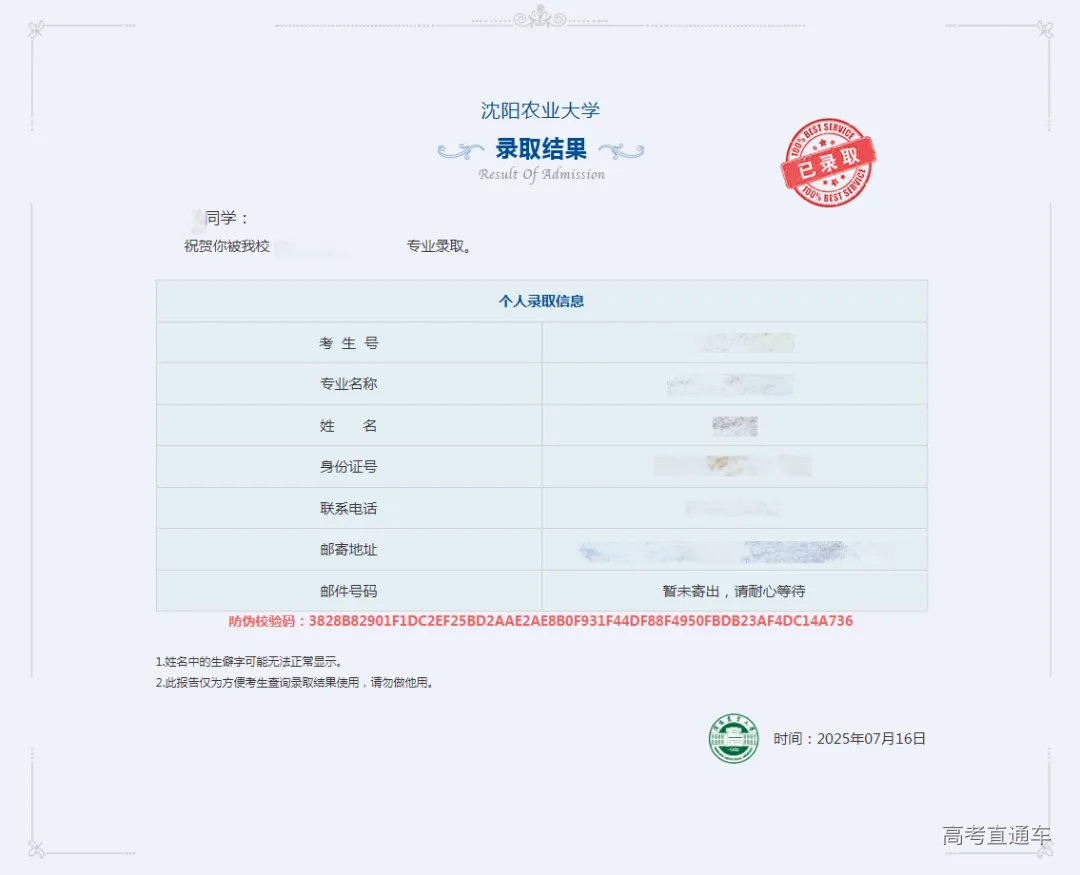1080x875 pixels.
Task: Open the 沈阳农业大学 university title link
Action: (x=541, y=110)
